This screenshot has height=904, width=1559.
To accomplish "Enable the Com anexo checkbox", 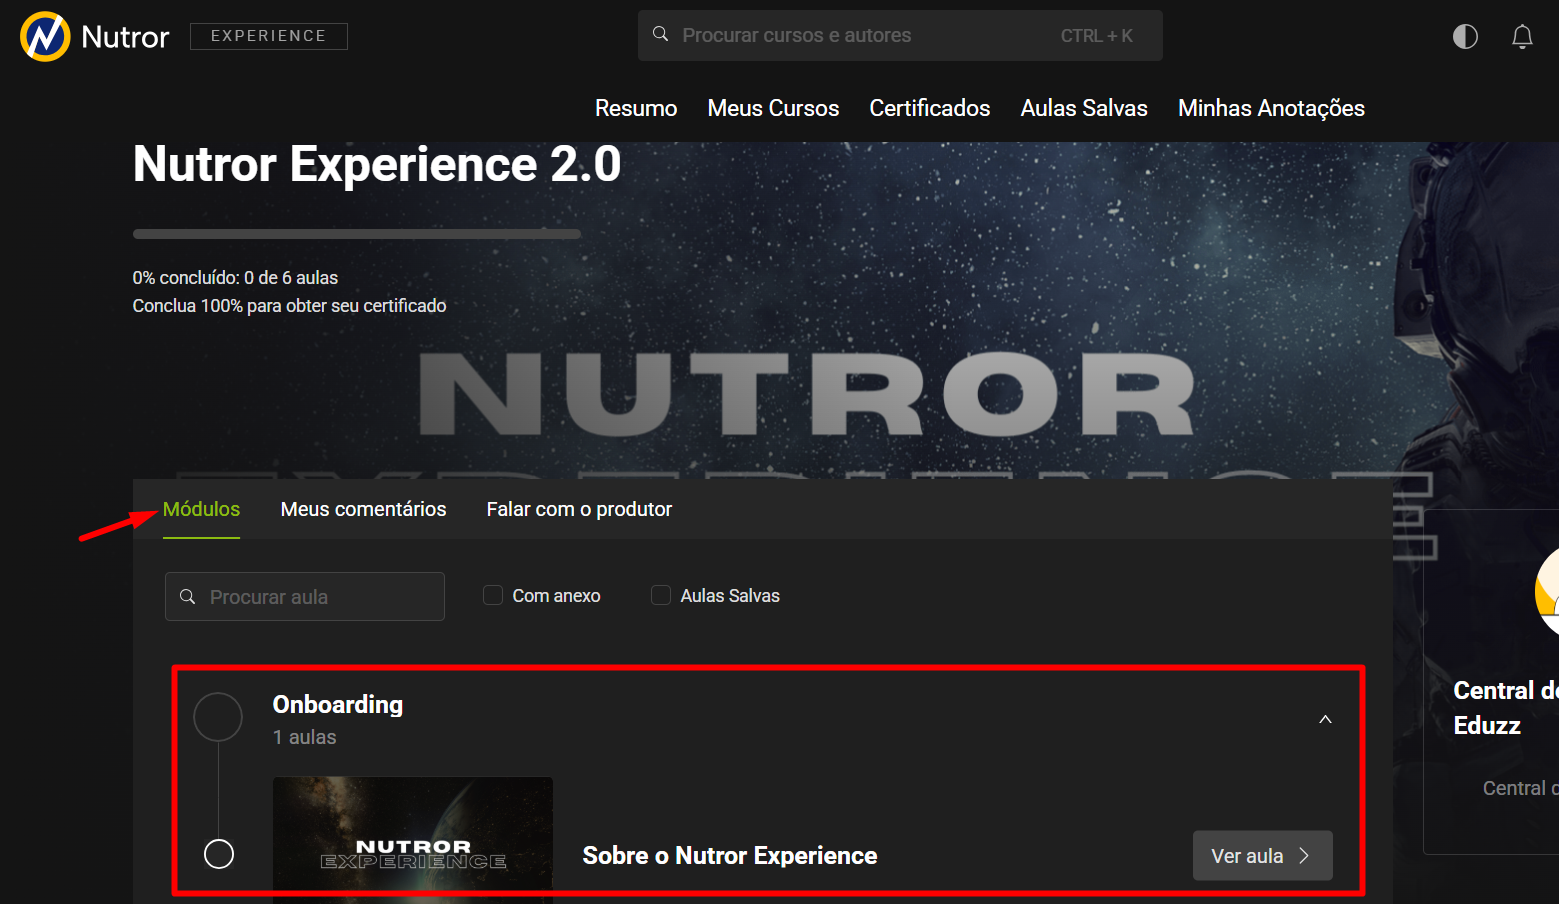I will point(493,595).
